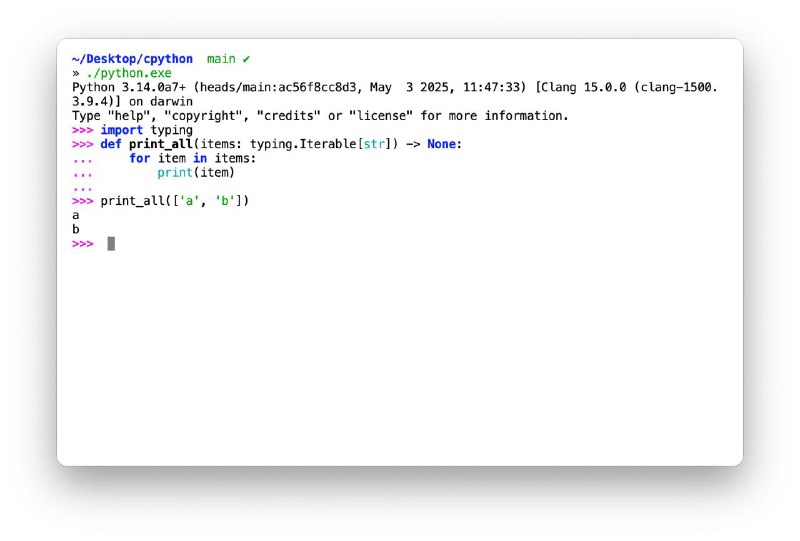Click the print_all function name in def
Viewport: 800px width, 541px height.
(x=161, y=144)
